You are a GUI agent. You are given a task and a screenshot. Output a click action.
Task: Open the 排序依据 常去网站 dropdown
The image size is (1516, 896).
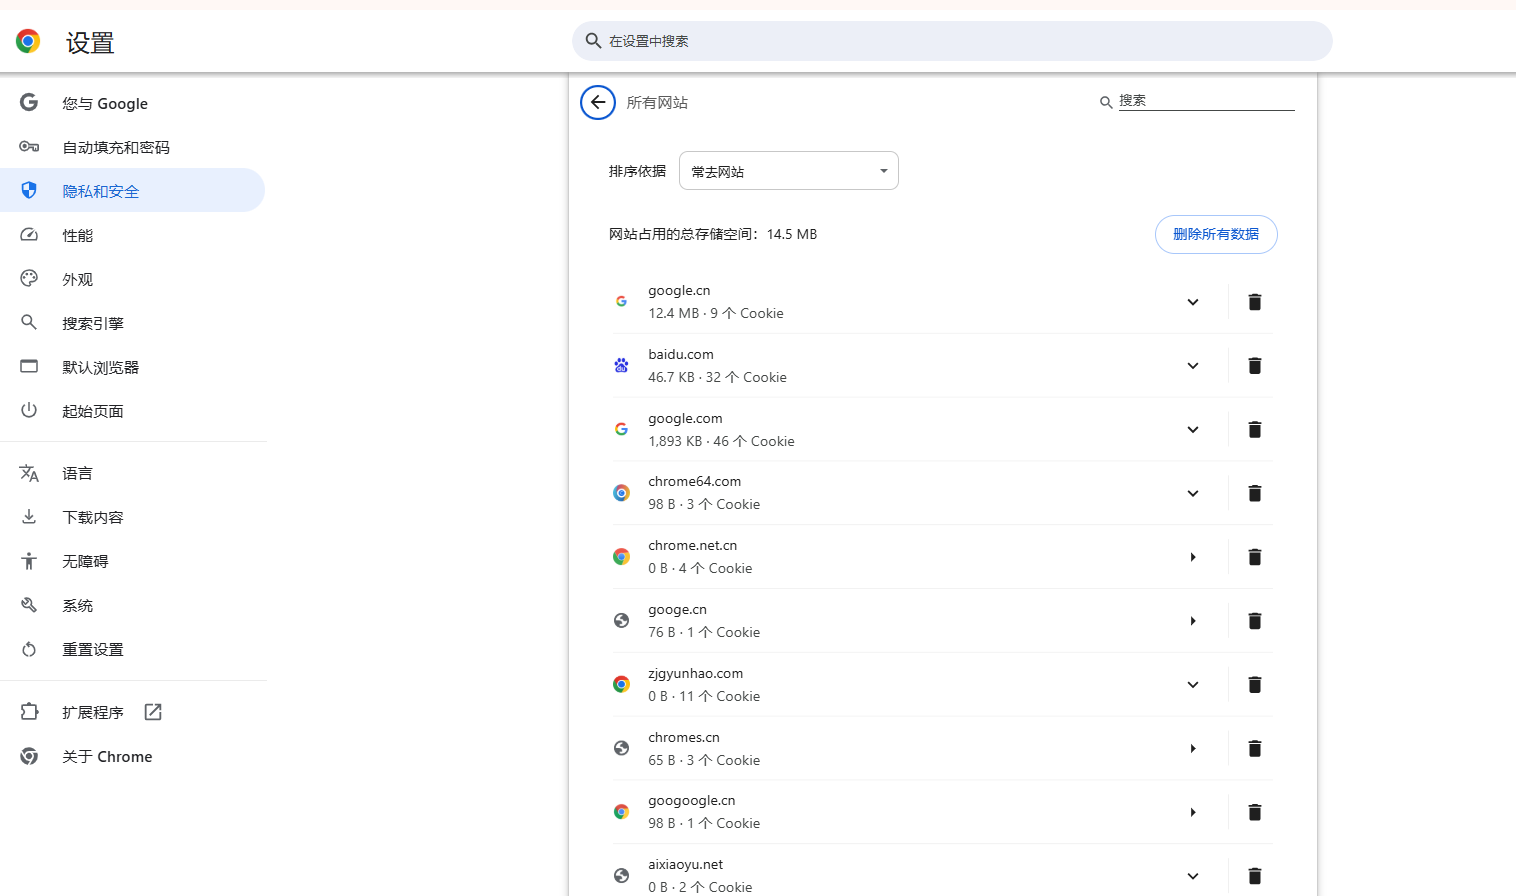tap(789, 171)
